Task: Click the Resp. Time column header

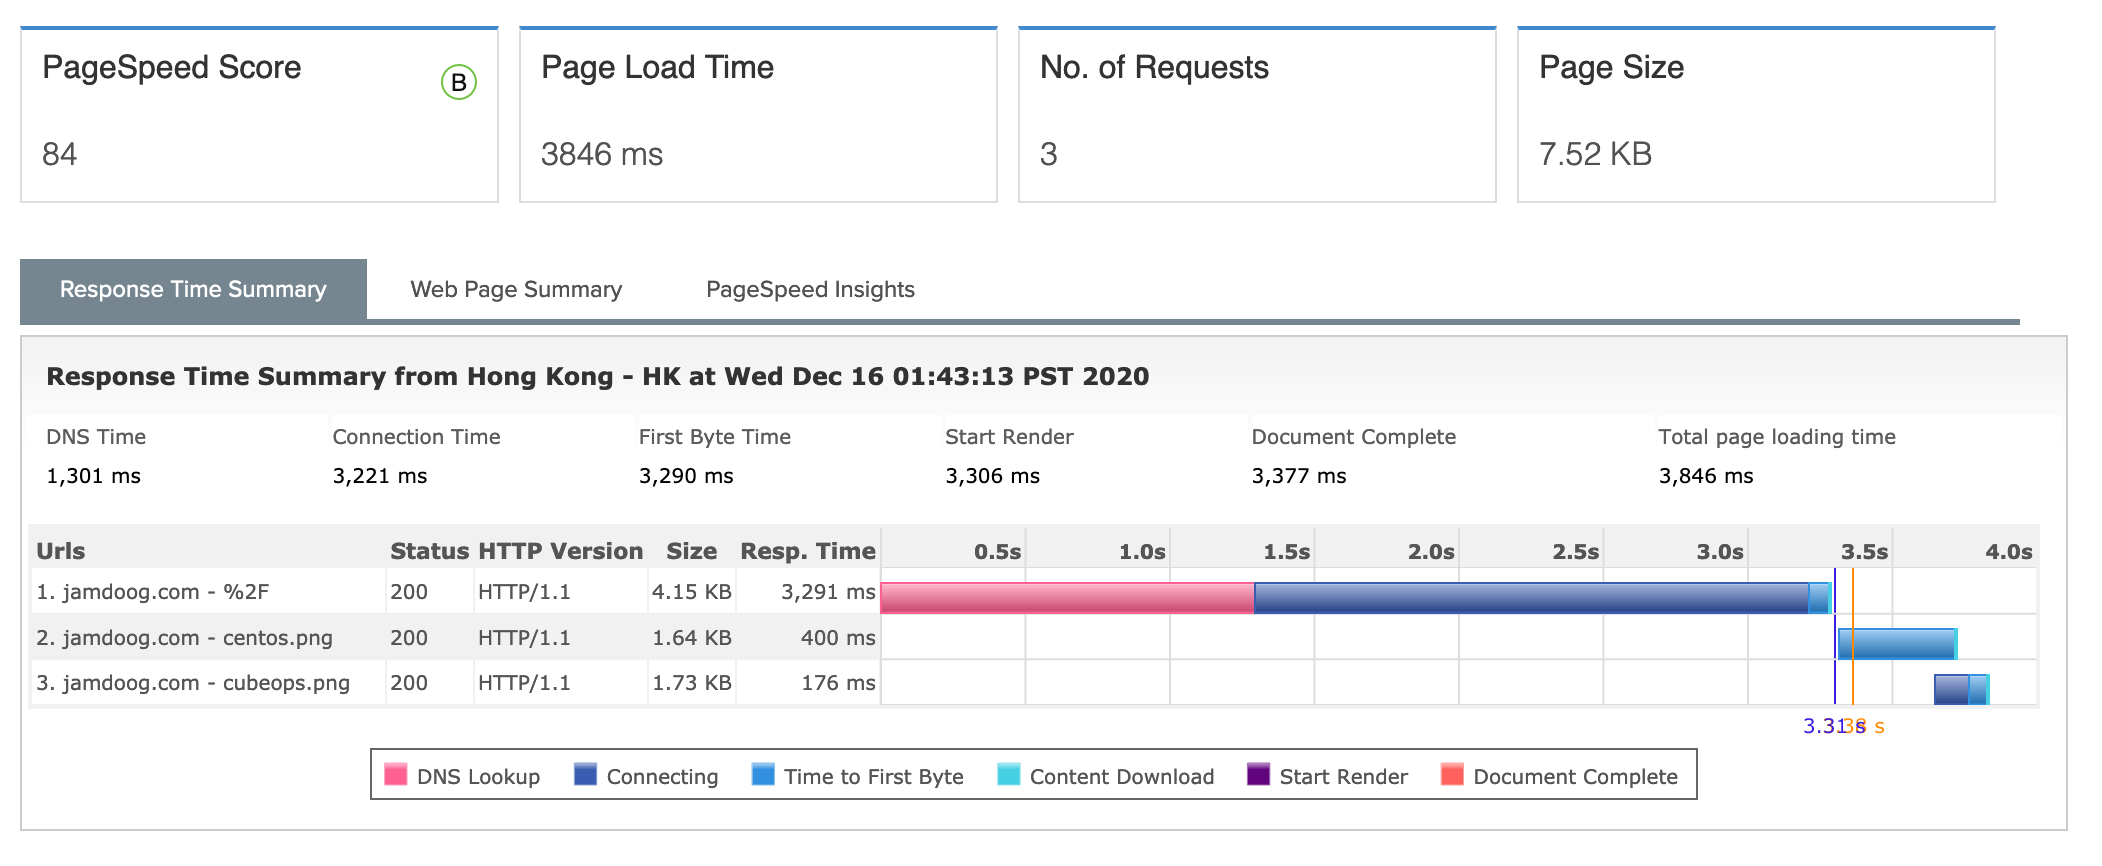Action: 807,551
